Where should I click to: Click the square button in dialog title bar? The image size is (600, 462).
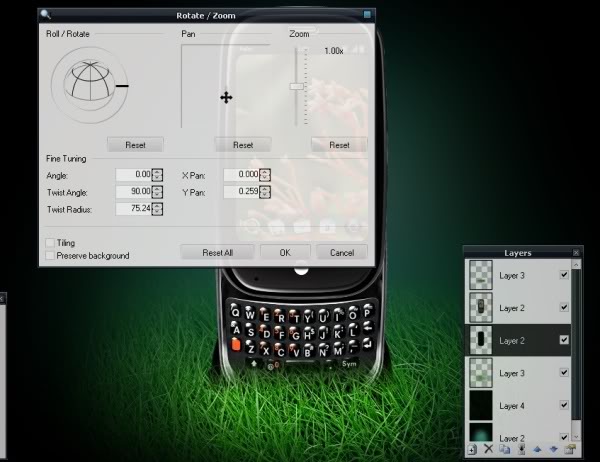(x=367, y=15)
